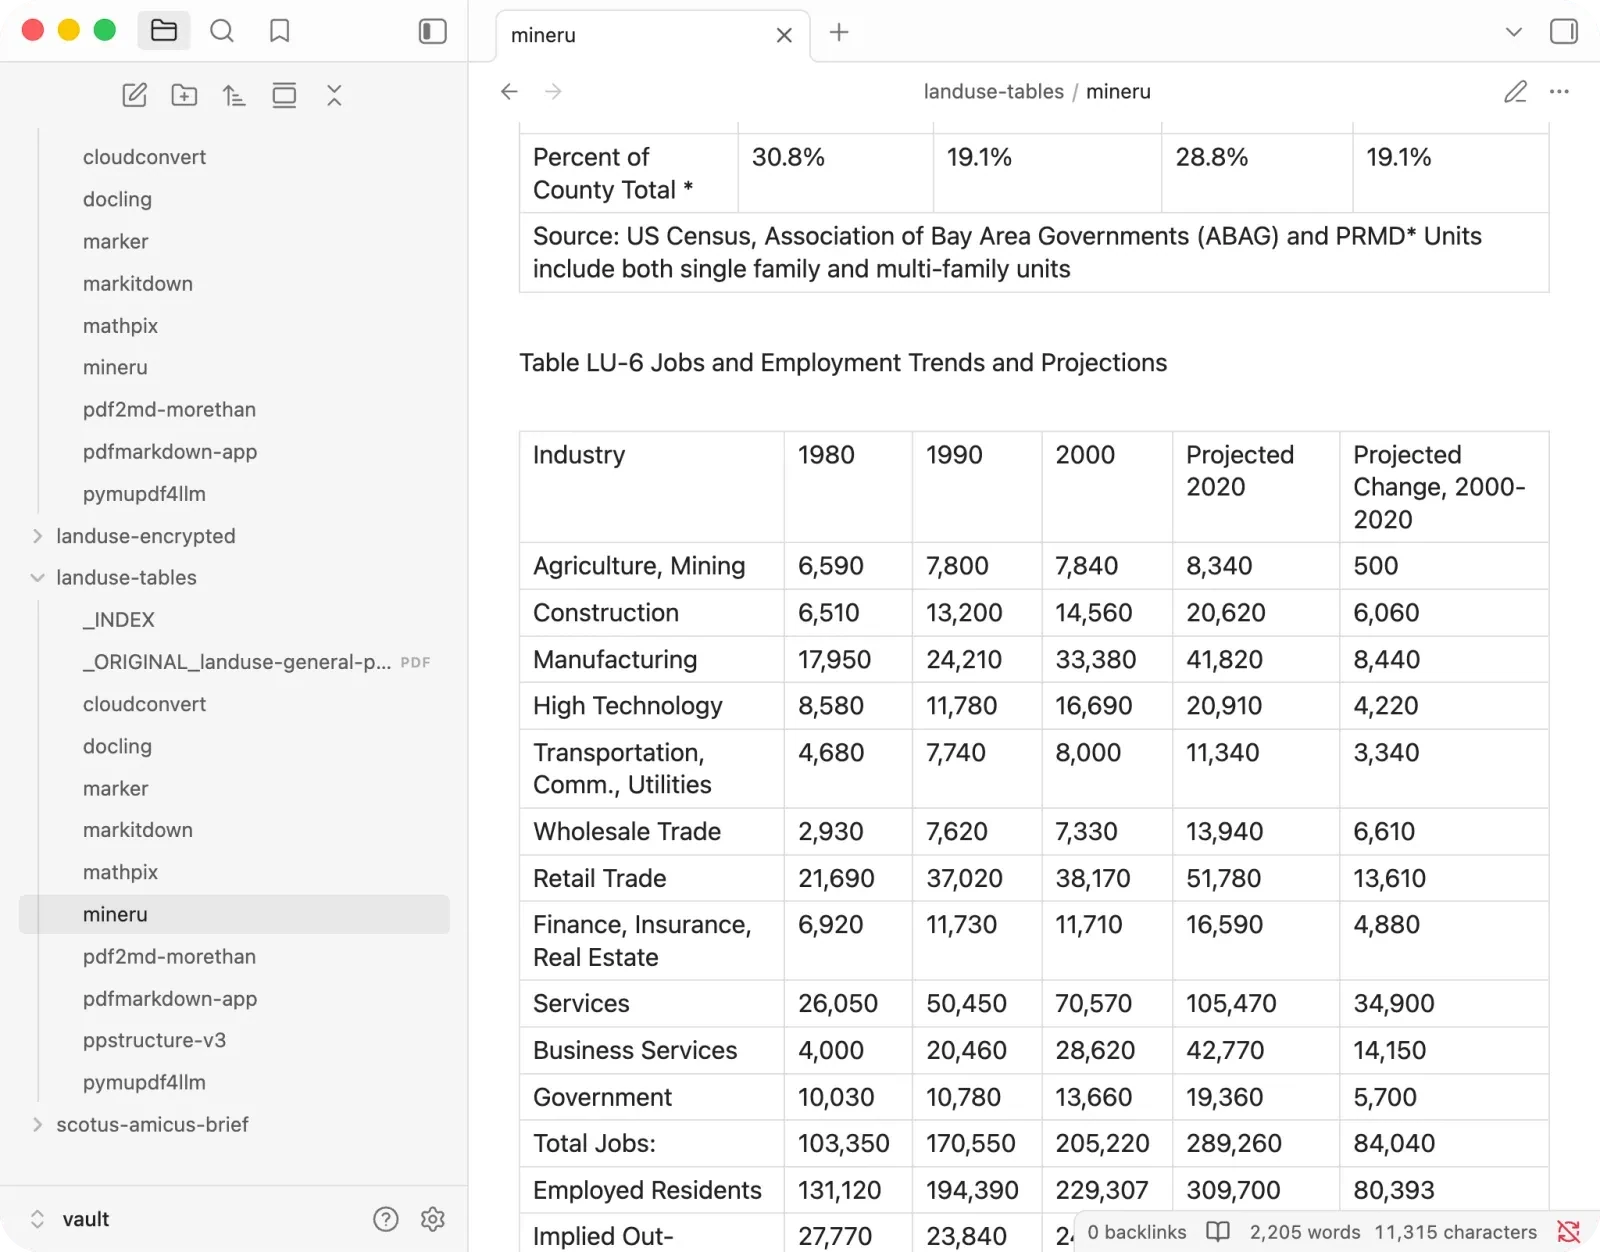Navigate back arrow
Image resolution: width=1600 pixels, height=1252 pixels.
[509, 92]
